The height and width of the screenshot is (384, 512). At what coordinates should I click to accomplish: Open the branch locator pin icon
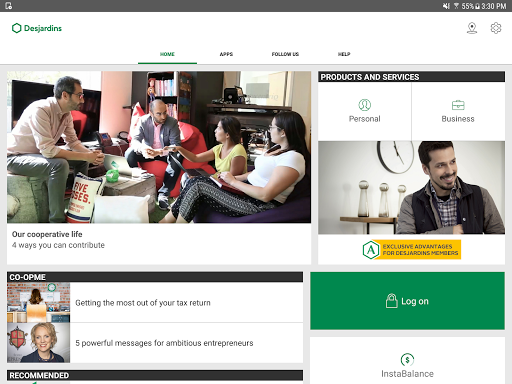click(472, 28)
